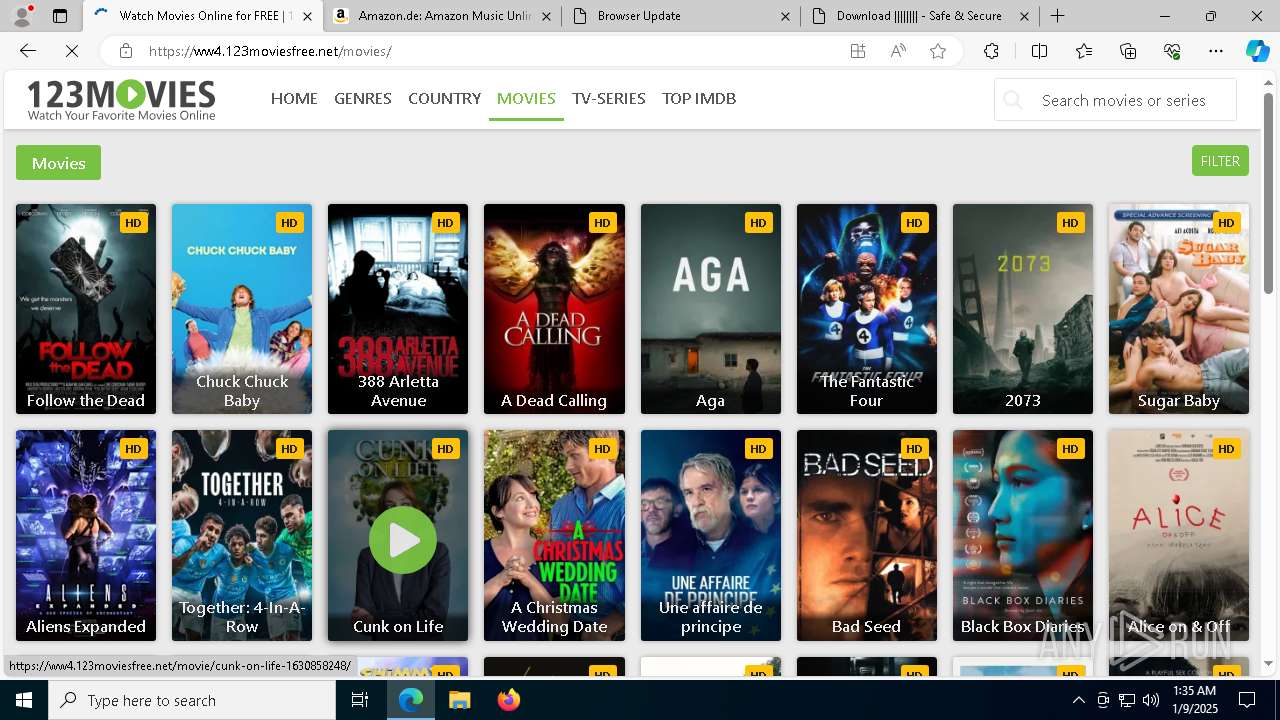Open Extensions puzzle icon
The width and height of the screenshot is (1280, 720).
coord(991,51)
